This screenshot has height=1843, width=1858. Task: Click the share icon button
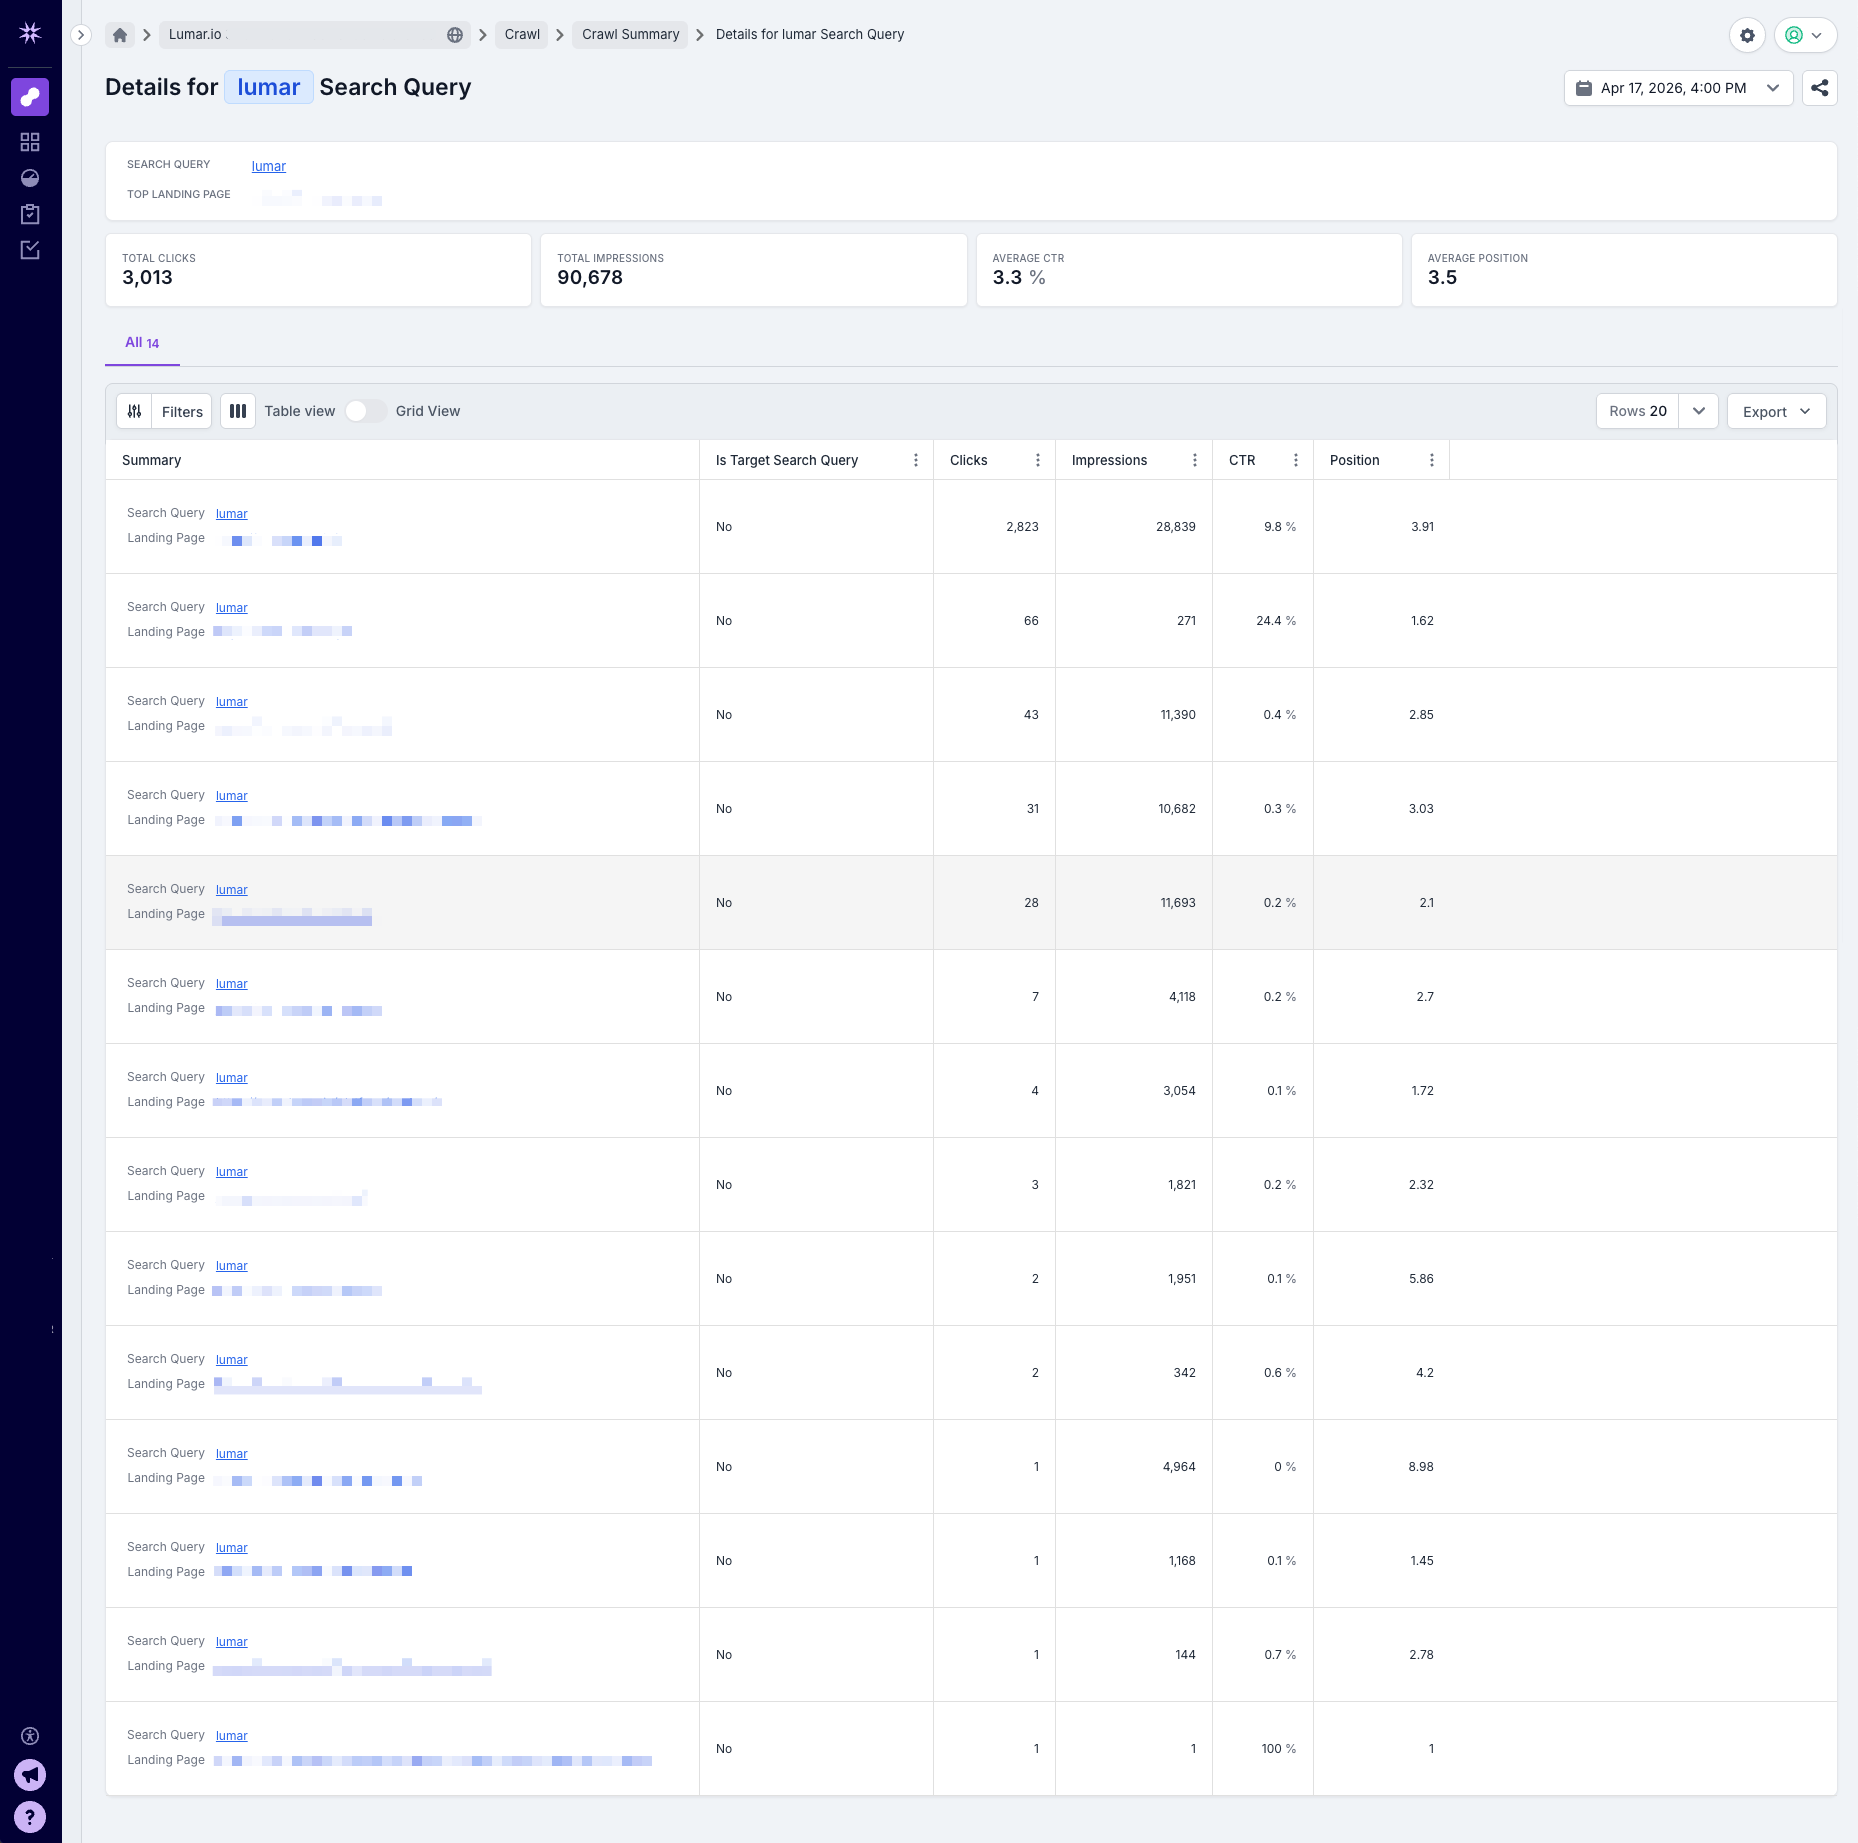(x=1819, y=88)
